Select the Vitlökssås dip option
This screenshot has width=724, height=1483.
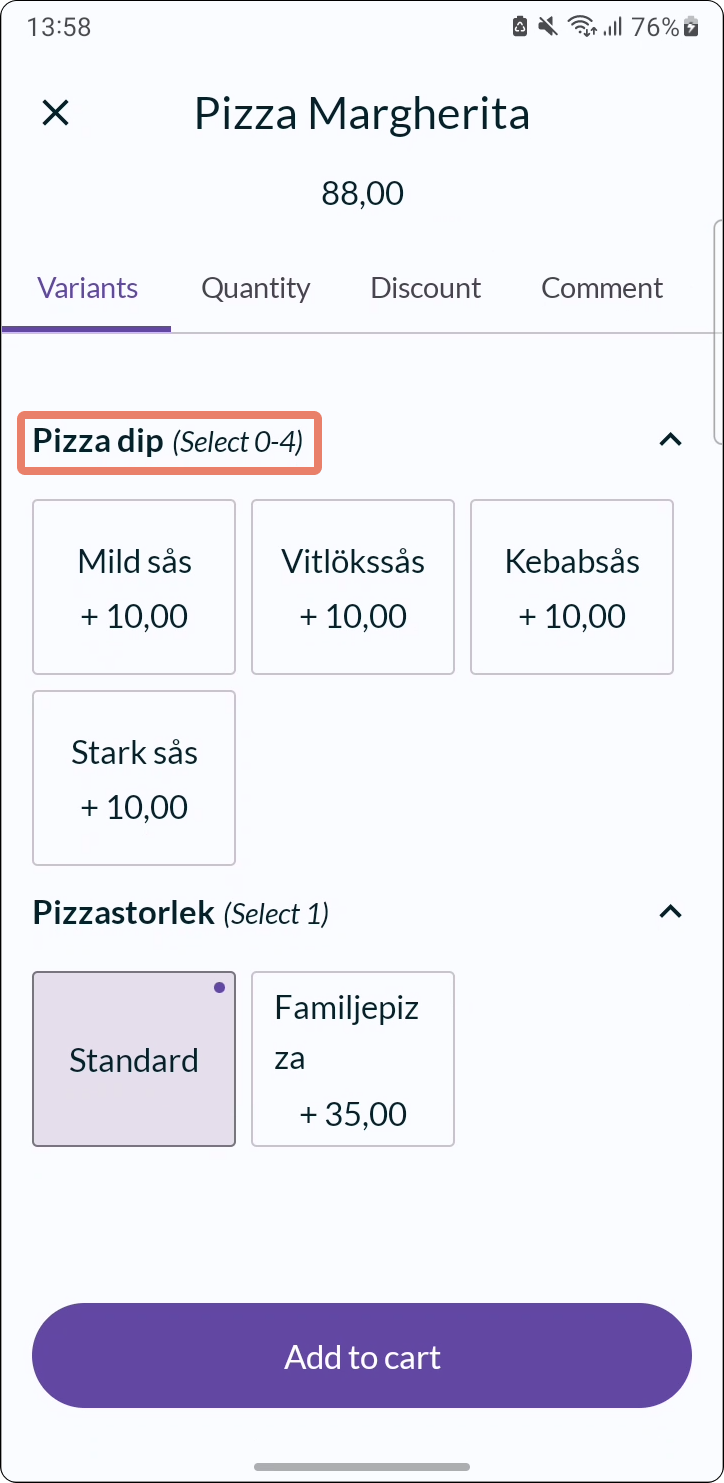point(353,587)
